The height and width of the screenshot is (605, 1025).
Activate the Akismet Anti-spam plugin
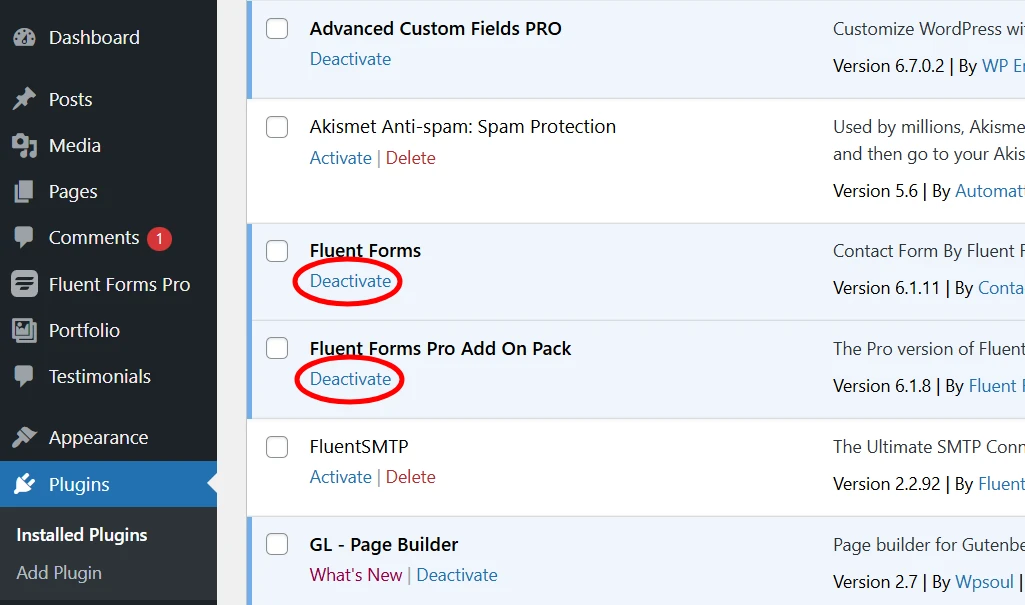(340, 157)
